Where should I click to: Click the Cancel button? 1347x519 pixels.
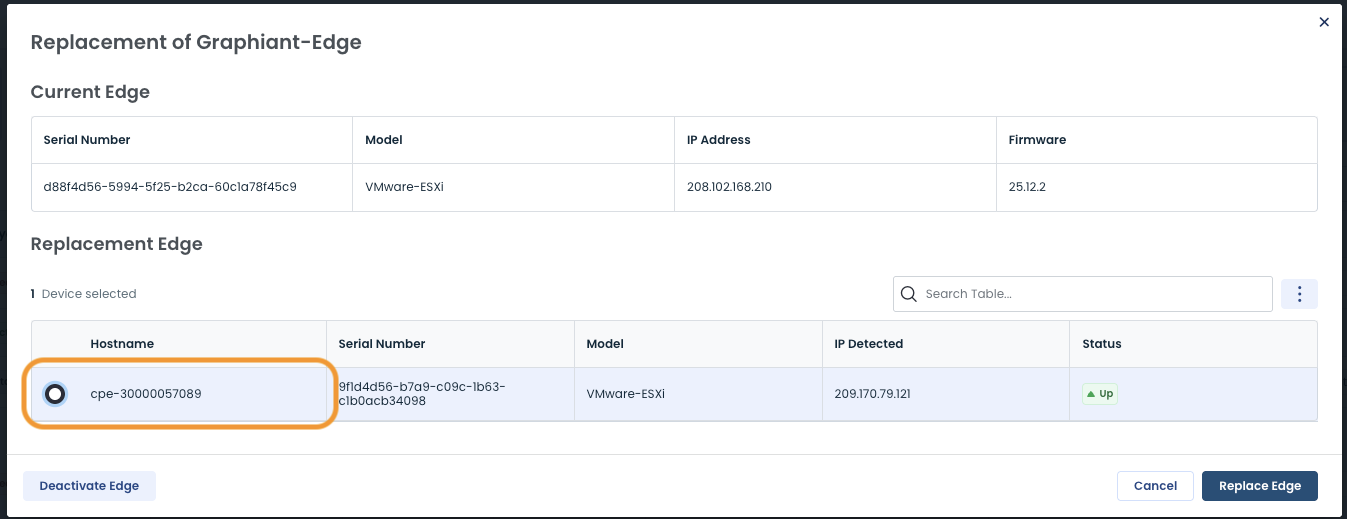coord(1155,486)
